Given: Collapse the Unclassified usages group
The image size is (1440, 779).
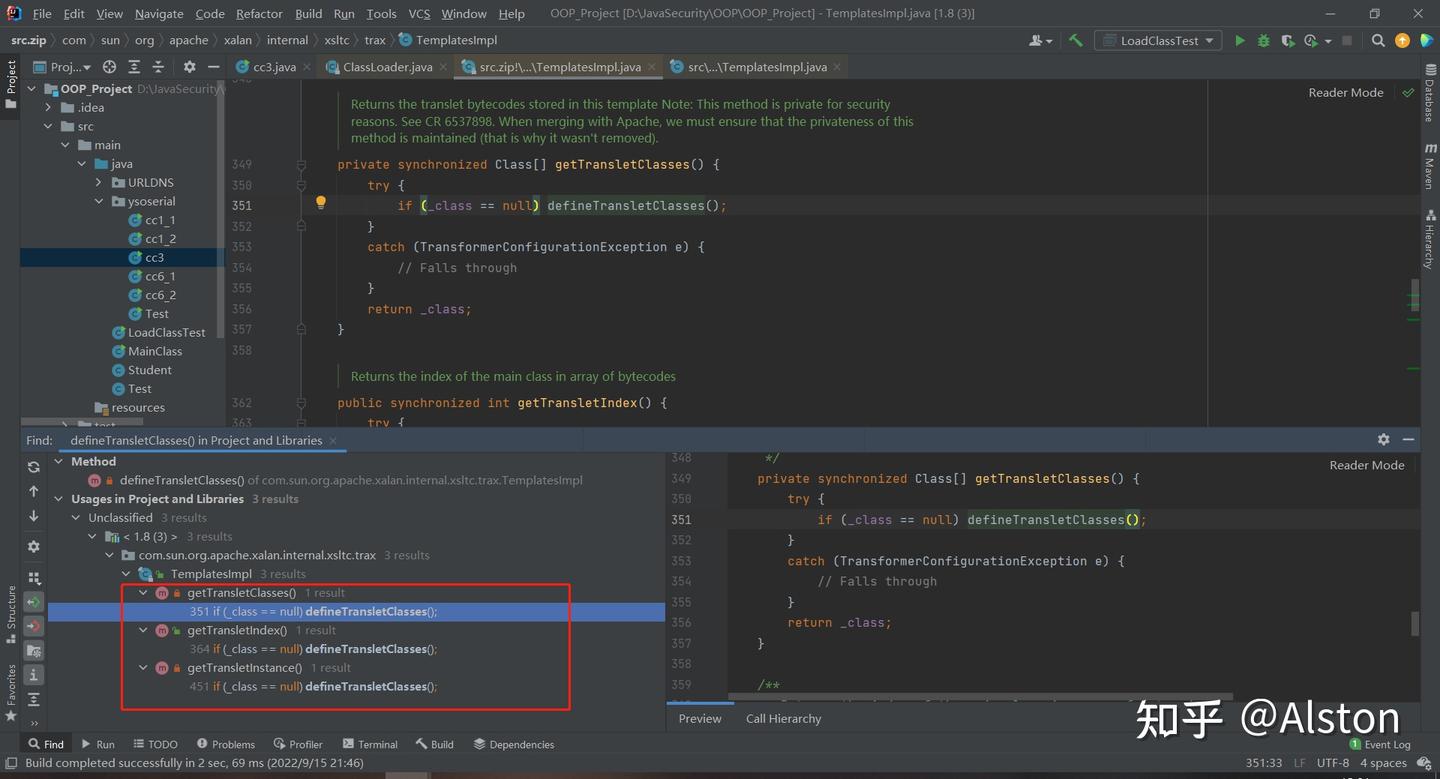Looking at the screenshot, I should pos(77,518).
